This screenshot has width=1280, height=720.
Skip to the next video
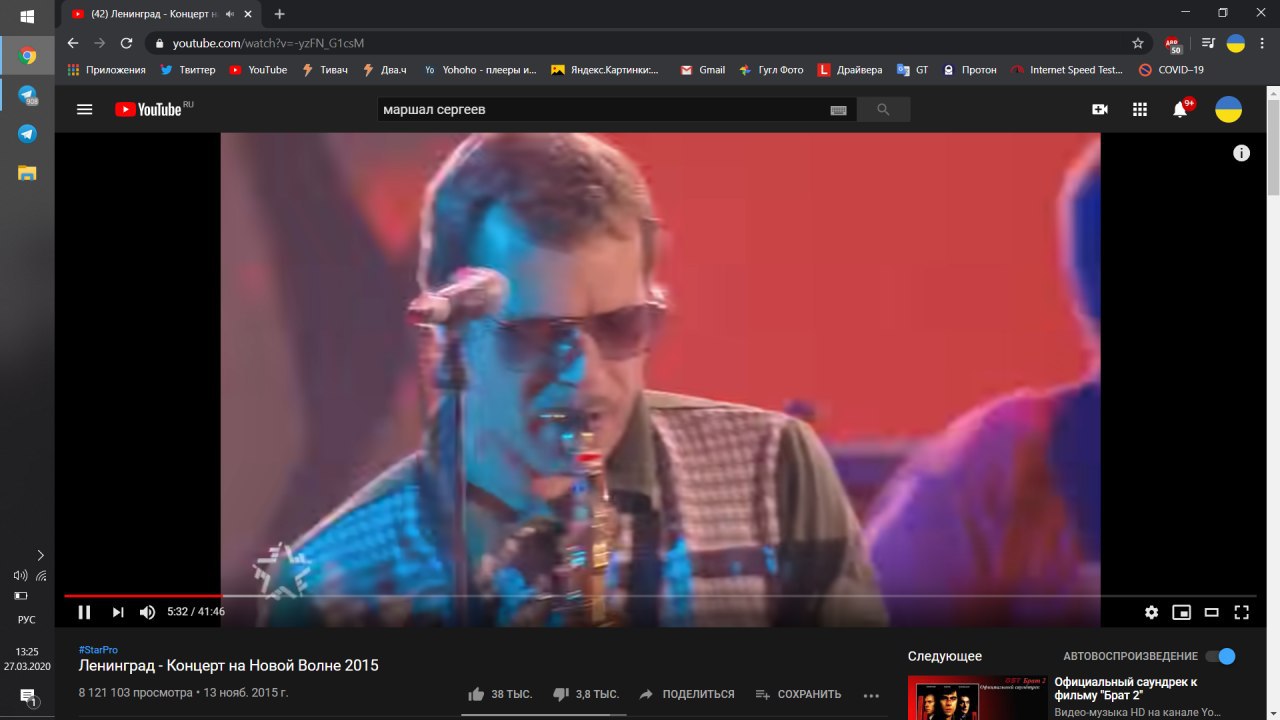[118, 612]
